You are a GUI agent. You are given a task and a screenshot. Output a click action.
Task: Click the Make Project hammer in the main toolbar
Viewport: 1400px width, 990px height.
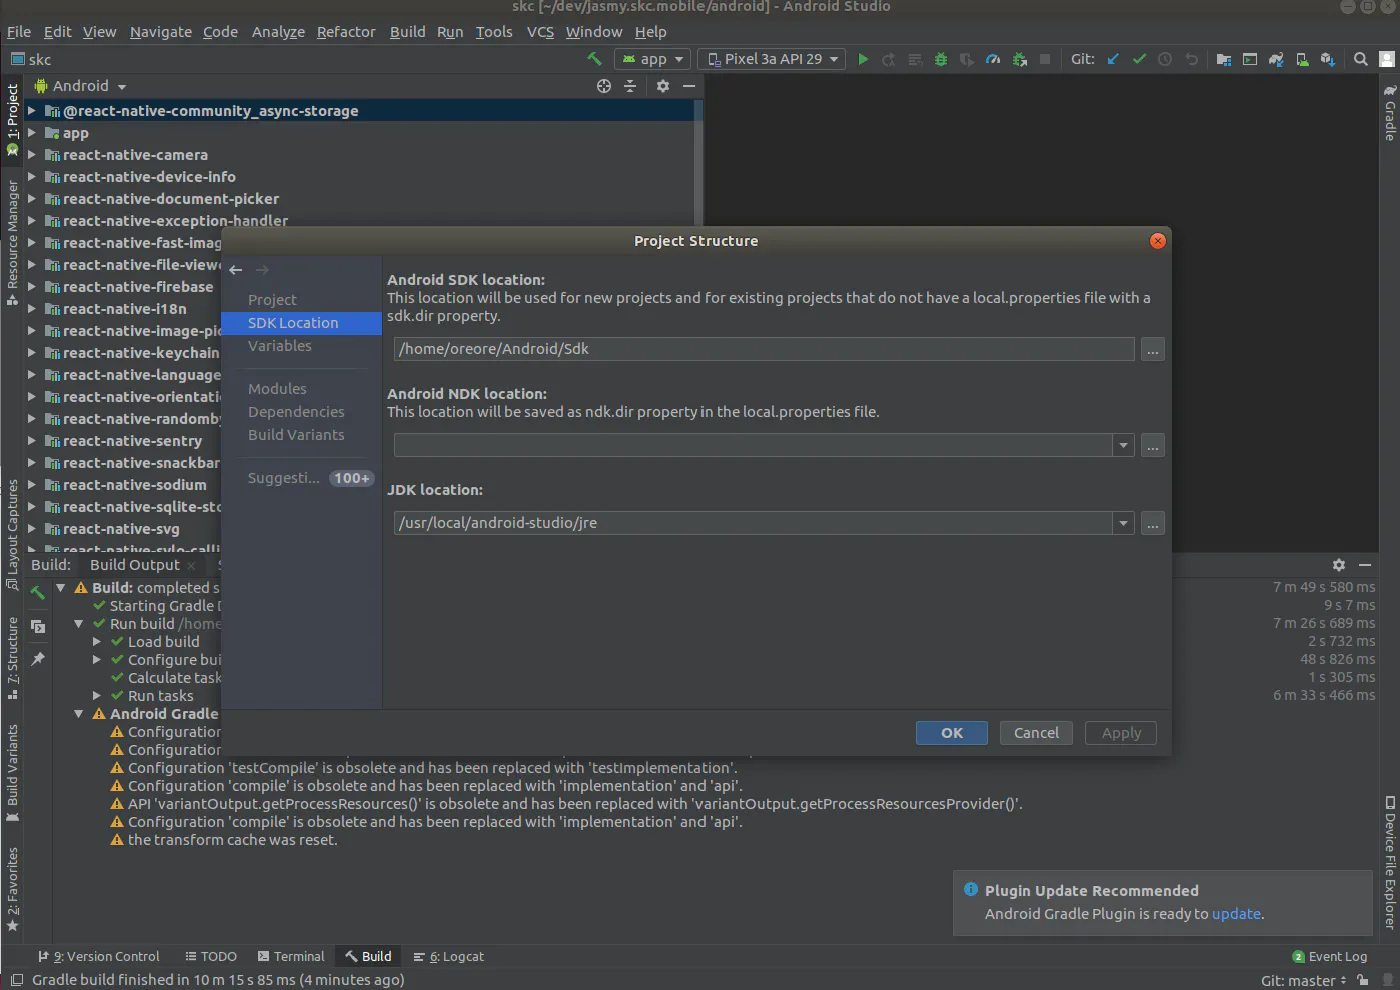pyautogui.click(x=594, y=59)
